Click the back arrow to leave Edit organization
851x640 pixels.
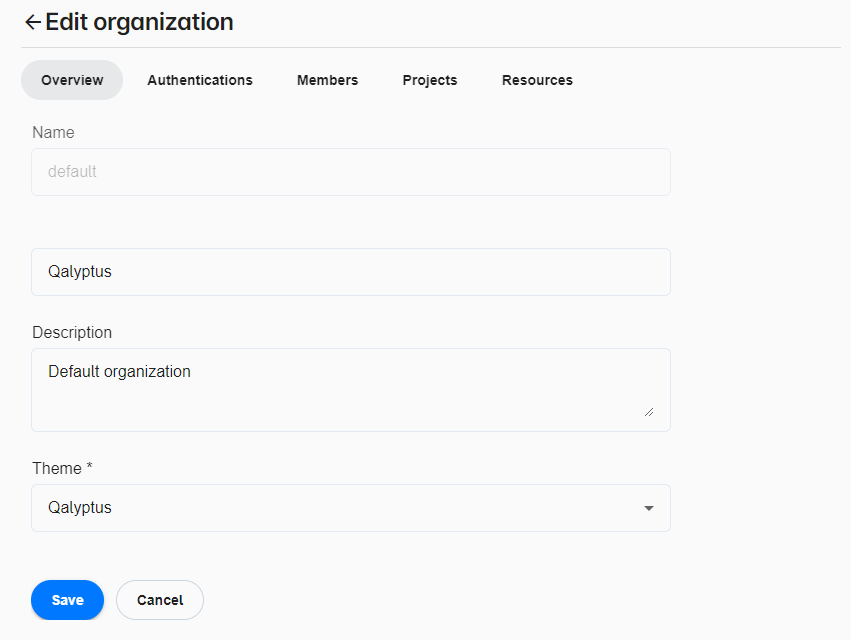32,21
